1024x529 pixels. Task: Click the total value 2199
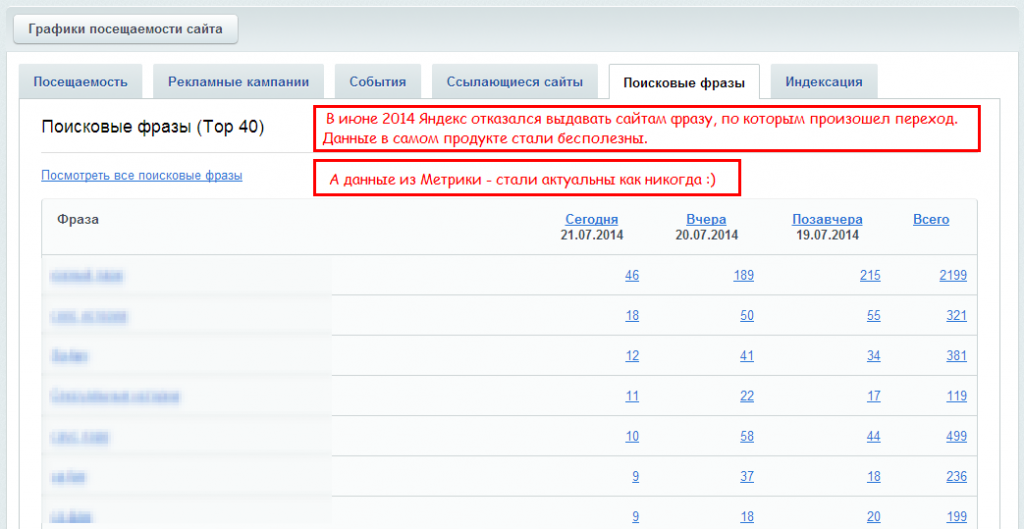[953, 275]
